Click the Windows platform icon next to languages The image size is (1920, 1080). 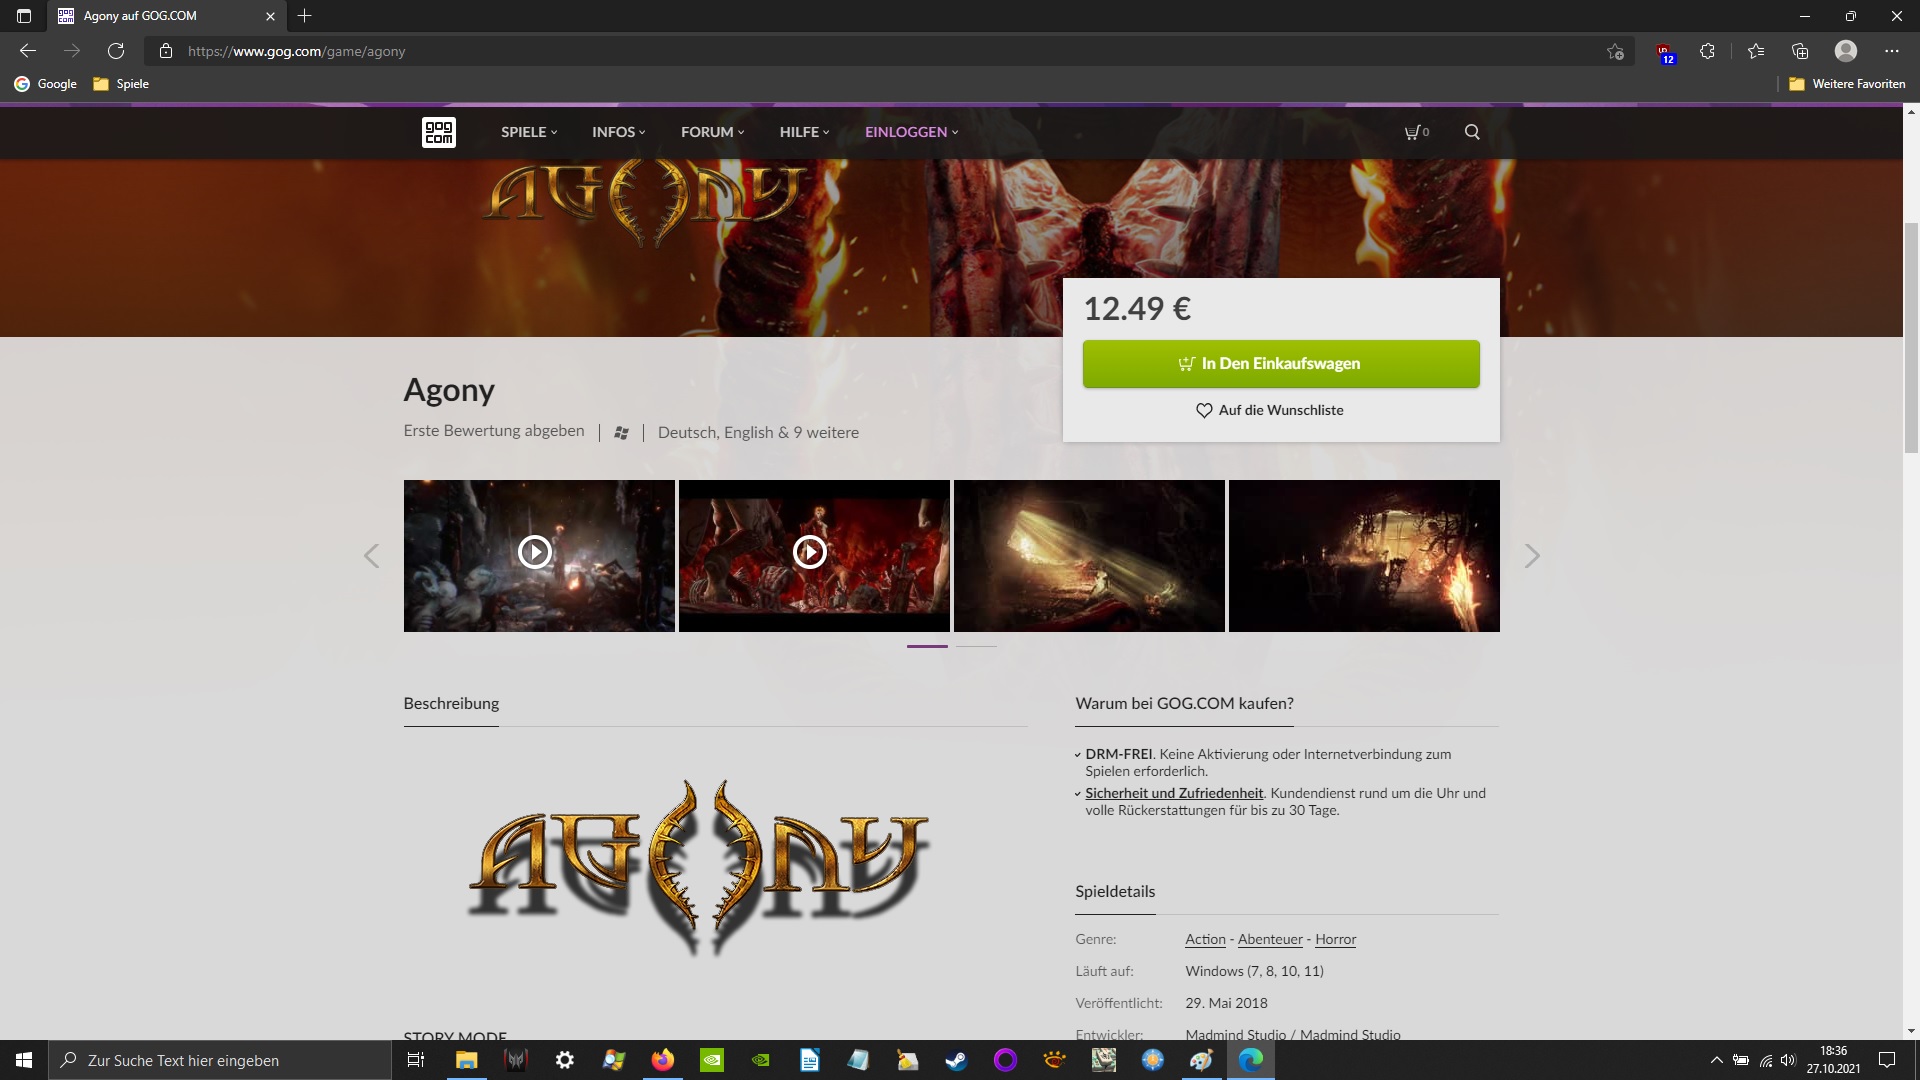click(x=621, y=433)
